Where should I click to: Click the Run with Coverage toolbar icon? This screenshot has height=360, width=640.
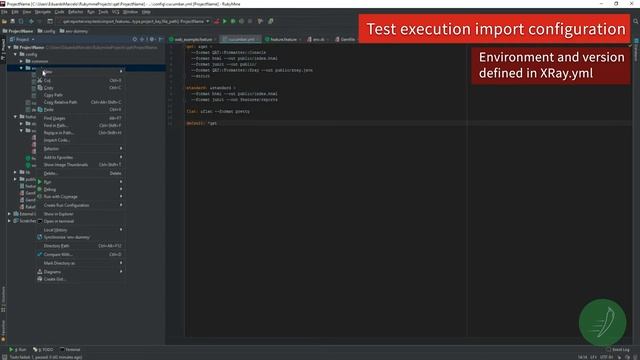click(x=242, y=21)
